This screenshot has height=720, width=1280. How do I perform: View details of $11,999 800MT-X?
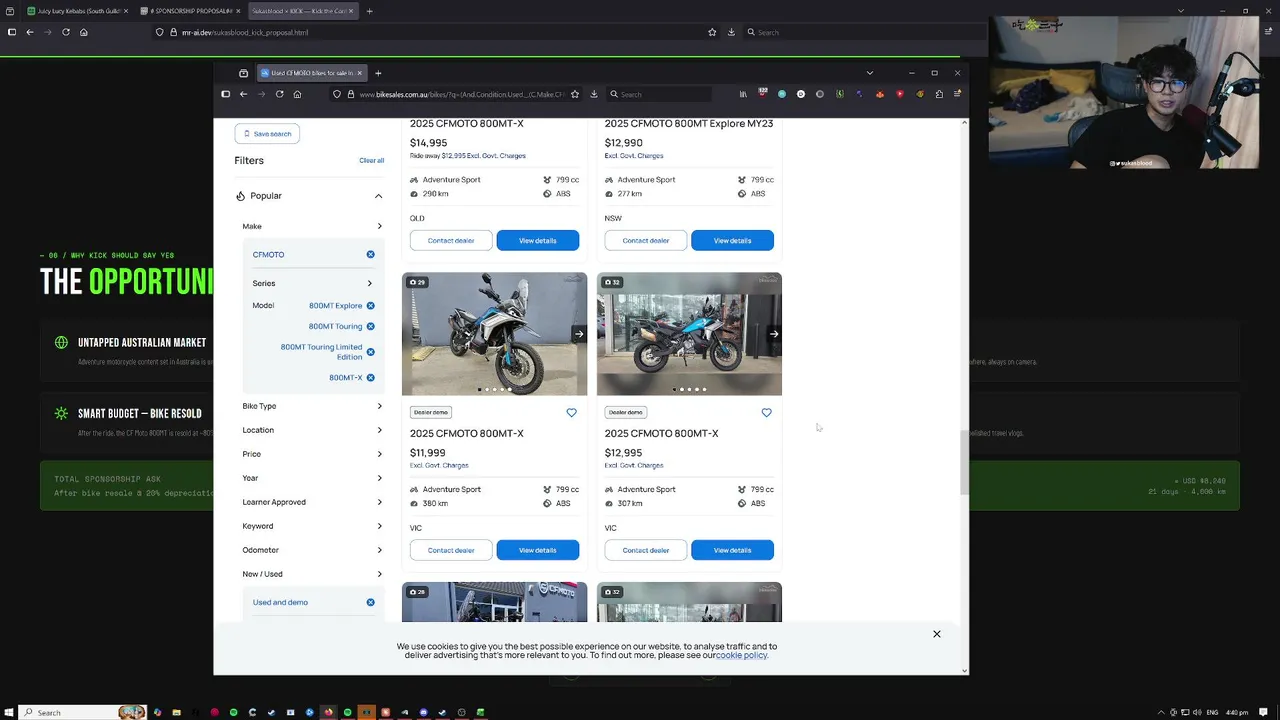pyautogui.click(x=537, y=550)
